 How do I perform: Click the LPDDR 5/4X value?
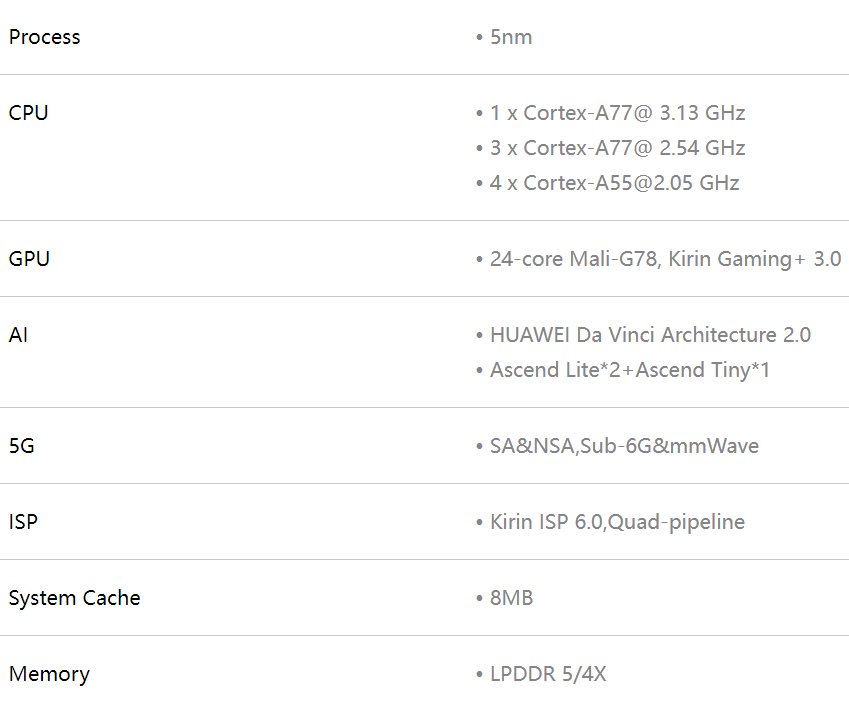(x=548, y=674)
